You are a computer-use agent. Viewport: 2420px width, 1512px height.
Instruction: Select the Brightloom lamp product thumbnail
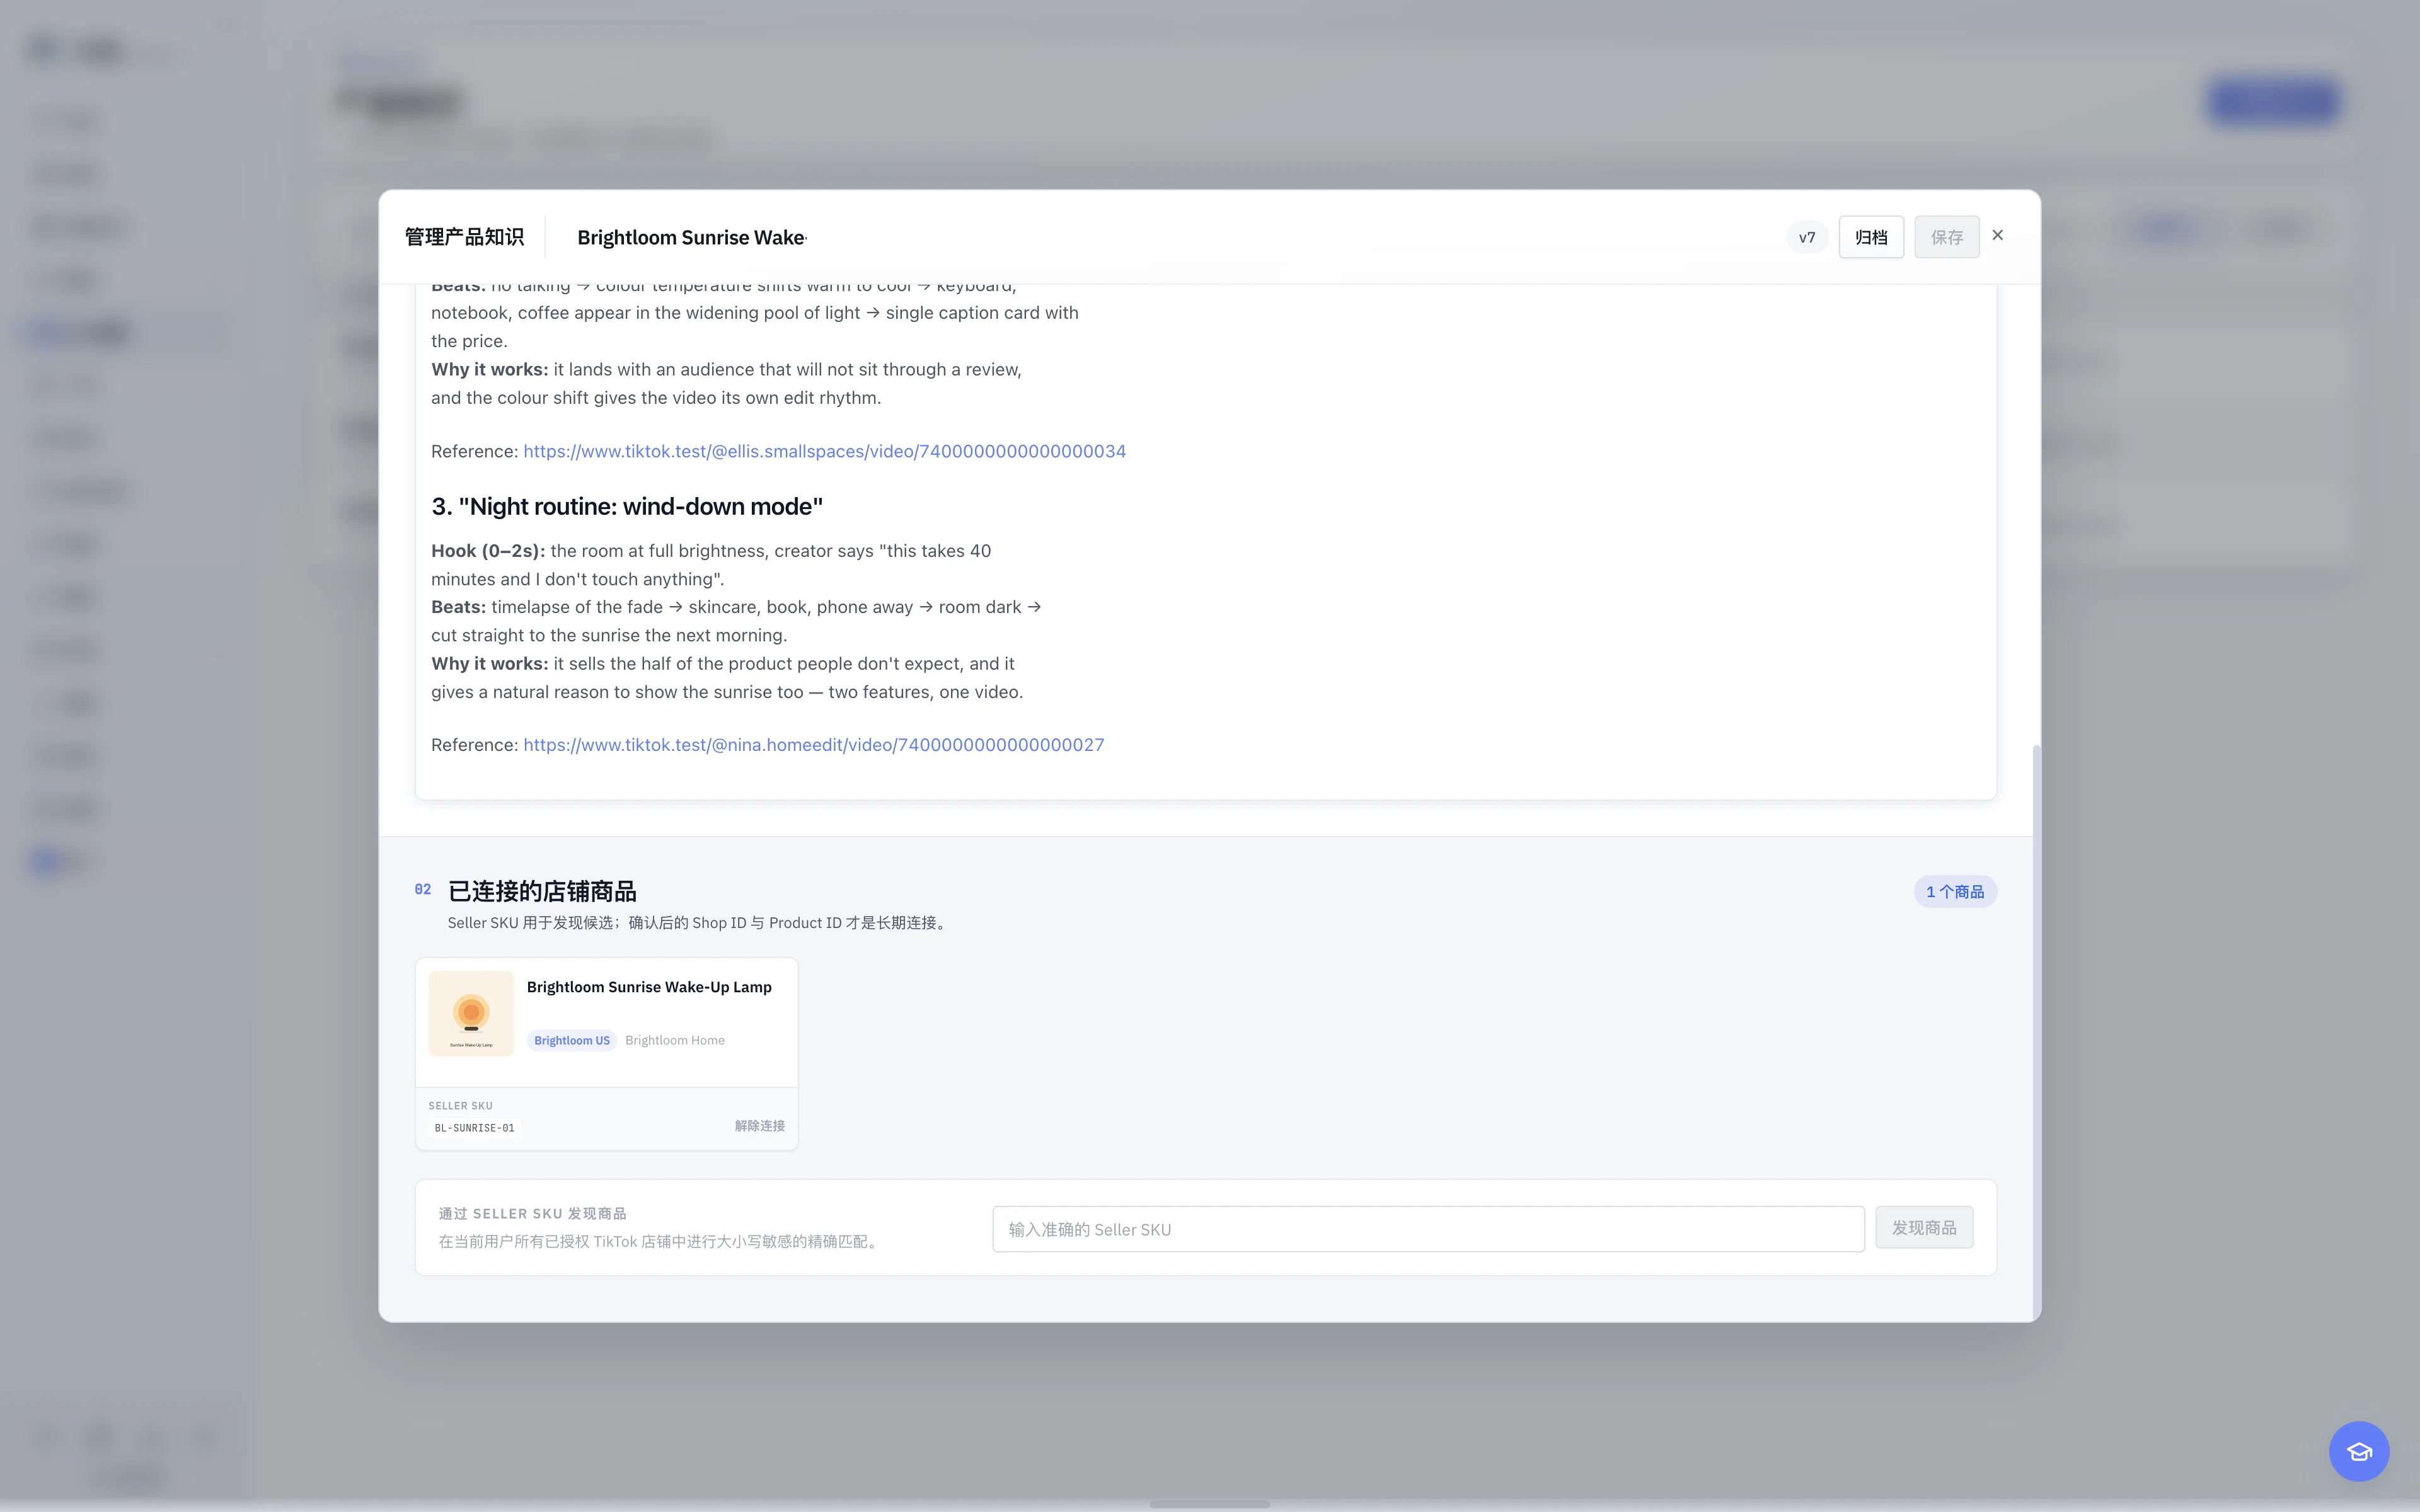pyautogui.click(x=471, y=1013)
